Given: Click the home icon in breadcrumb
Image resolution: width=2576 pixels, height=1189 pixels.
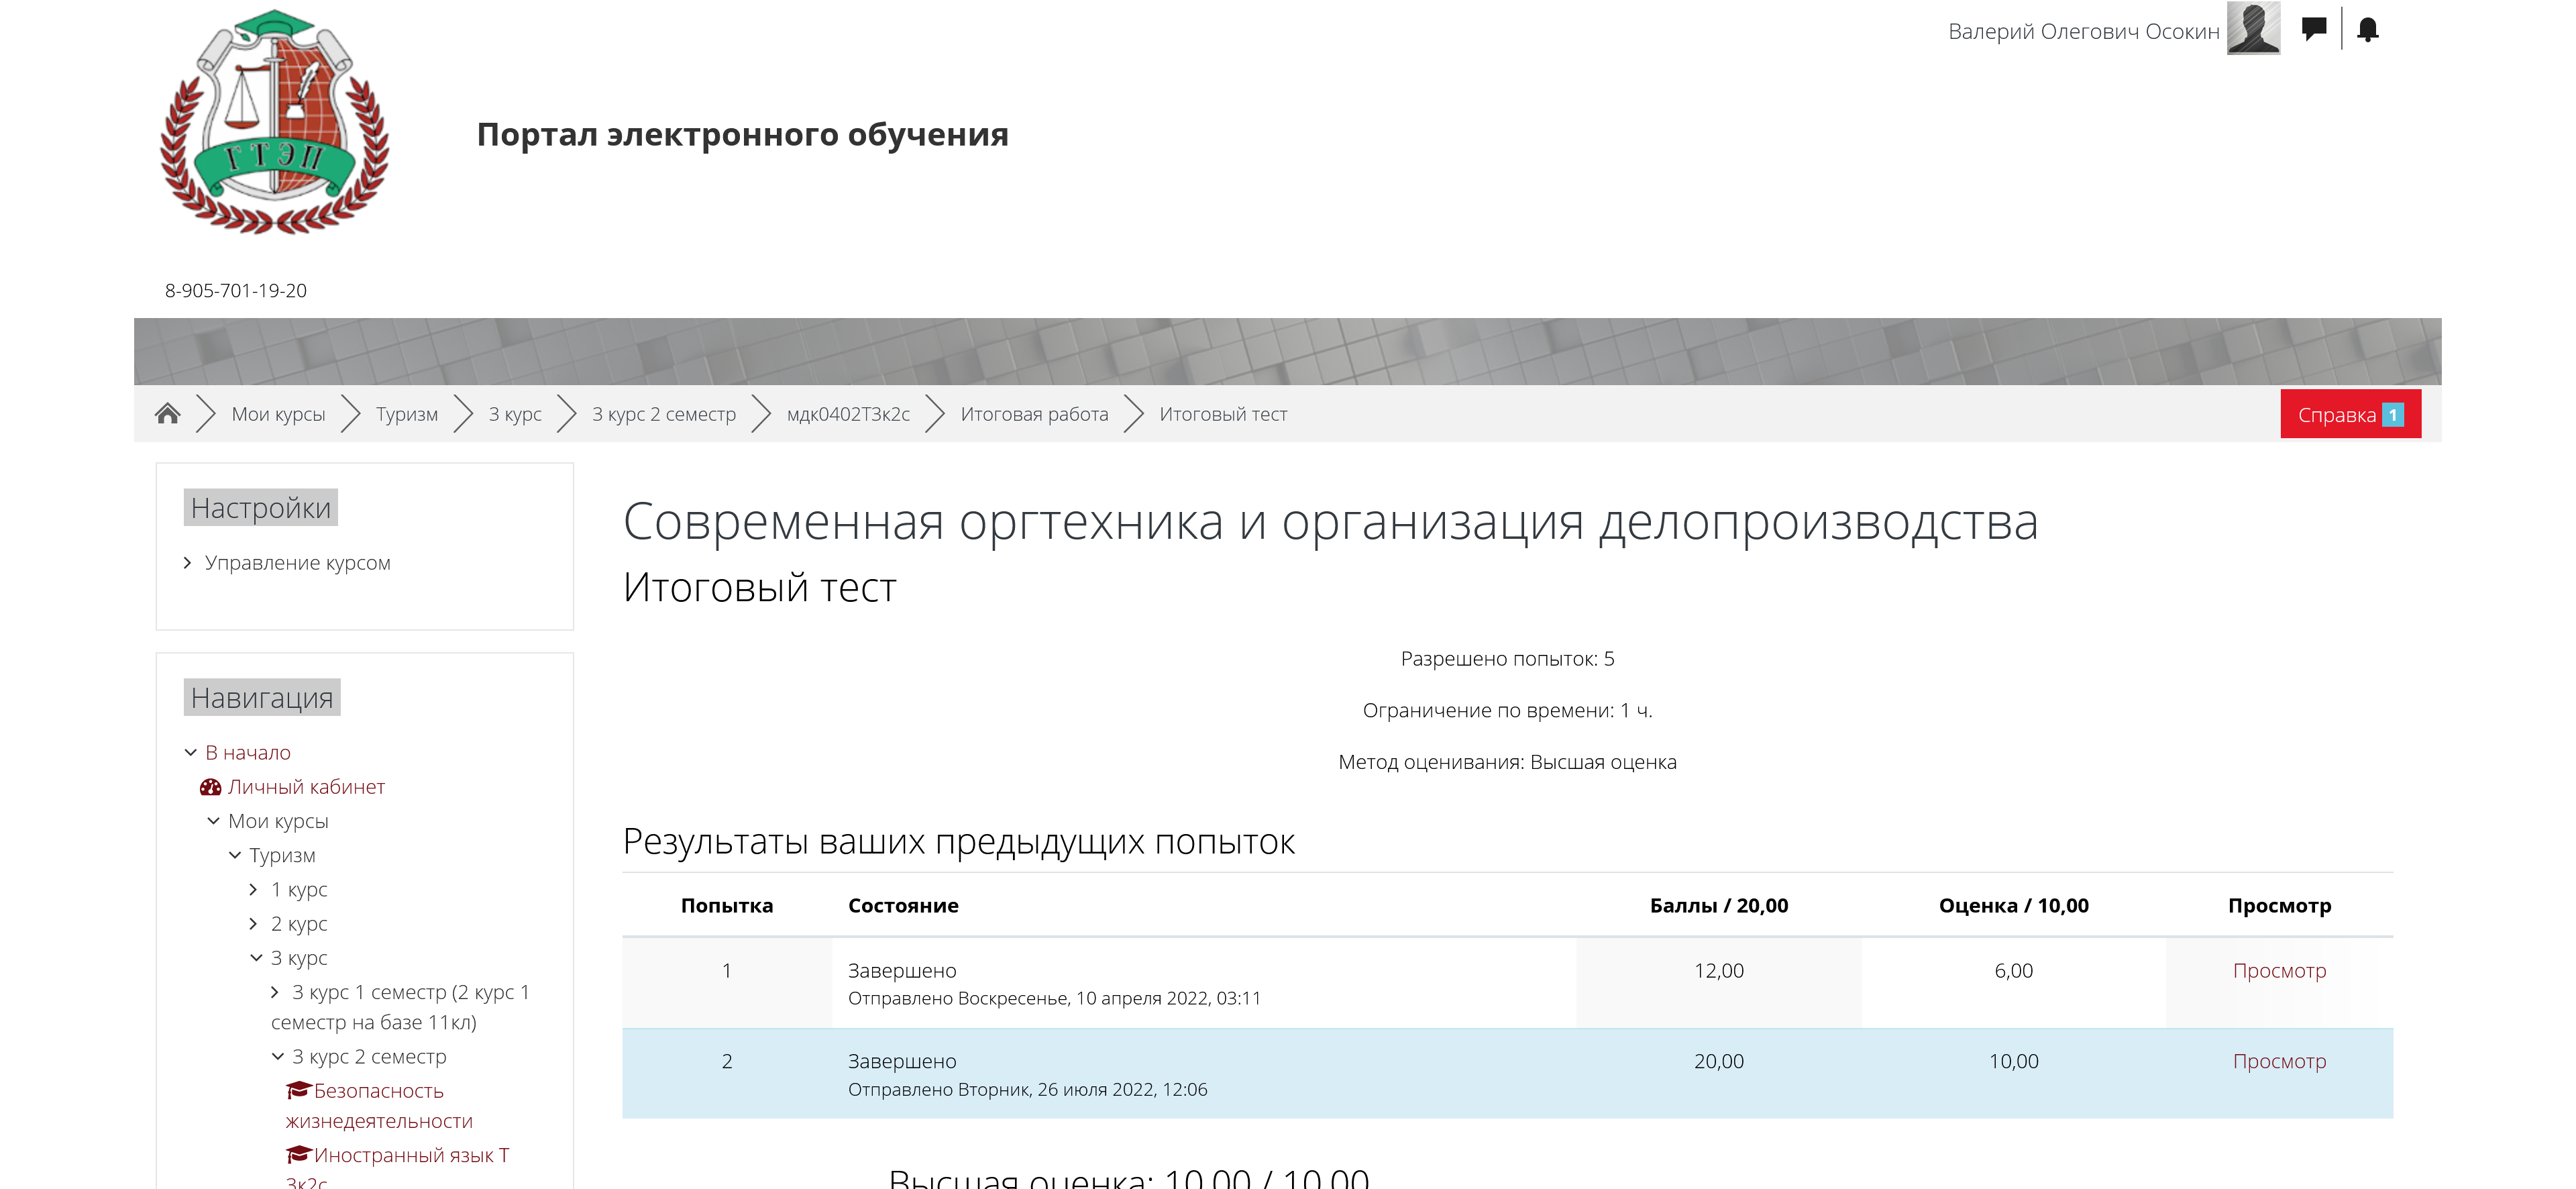Looking at the screenshot, I should tap(167, 414).
